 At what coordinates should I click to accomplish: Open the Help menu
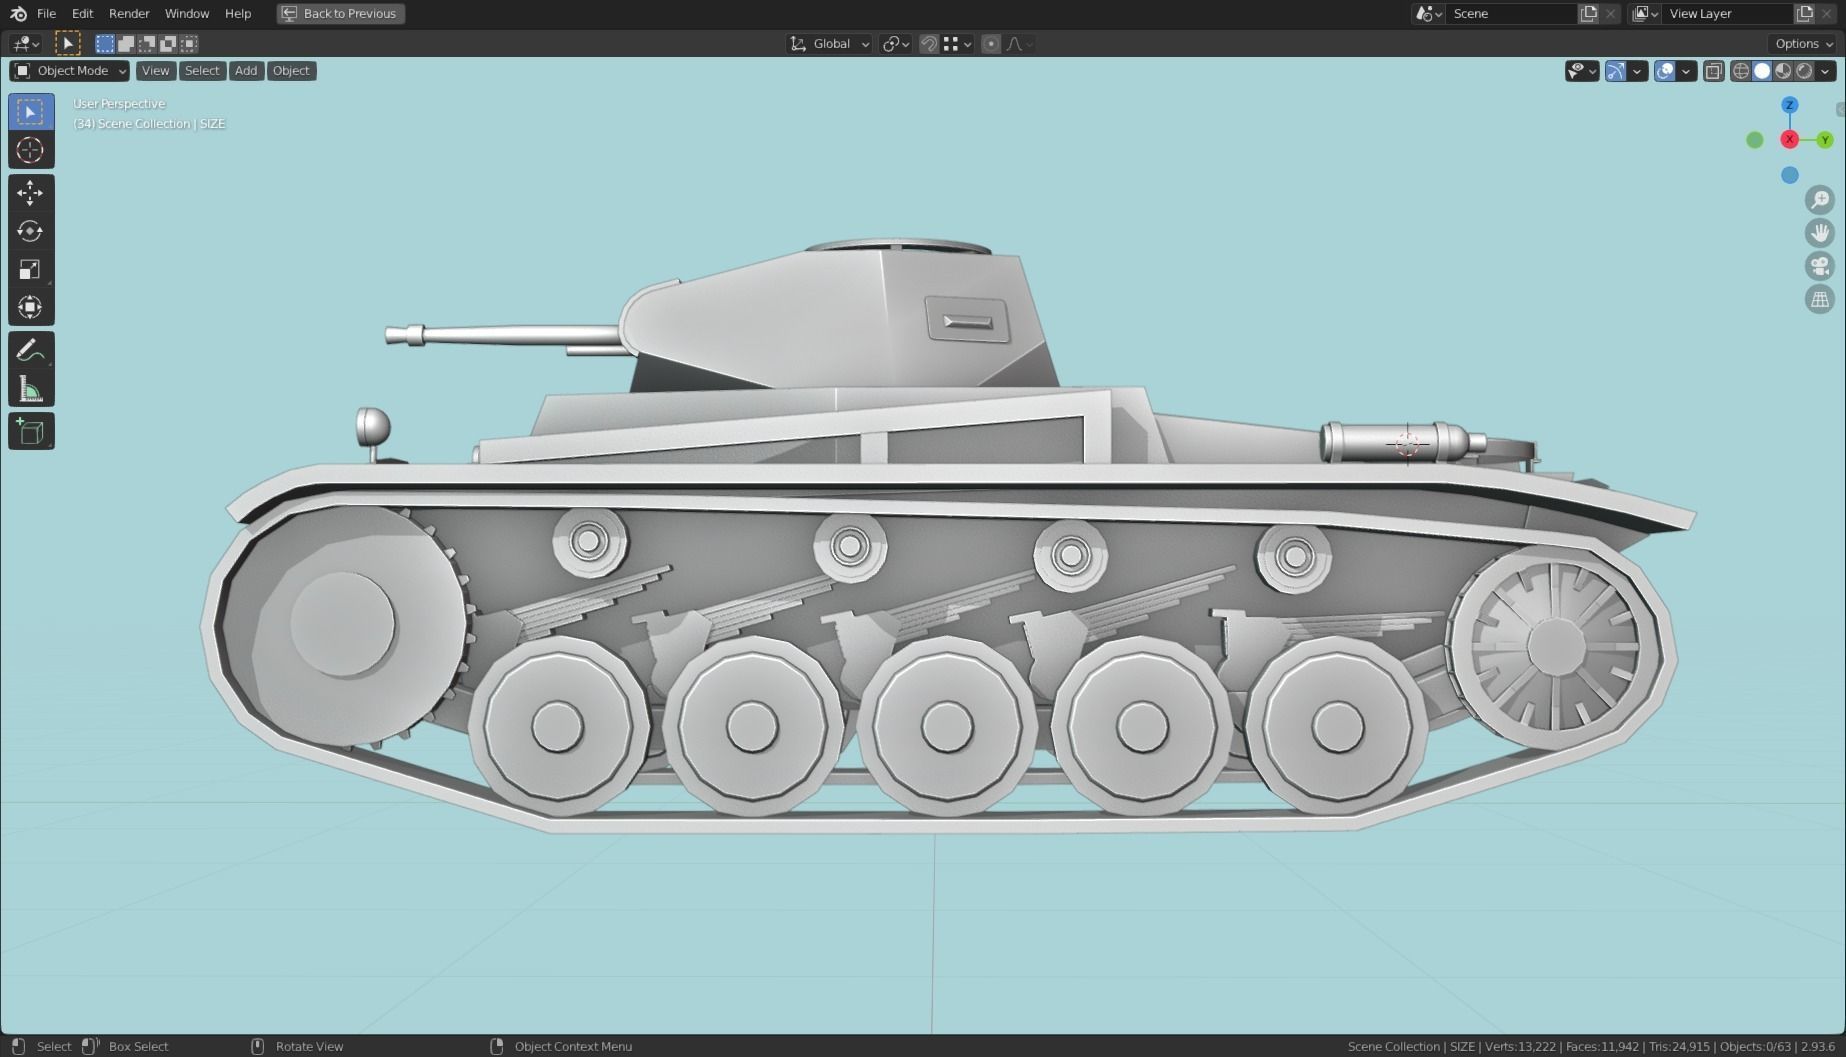click(238, 13)
